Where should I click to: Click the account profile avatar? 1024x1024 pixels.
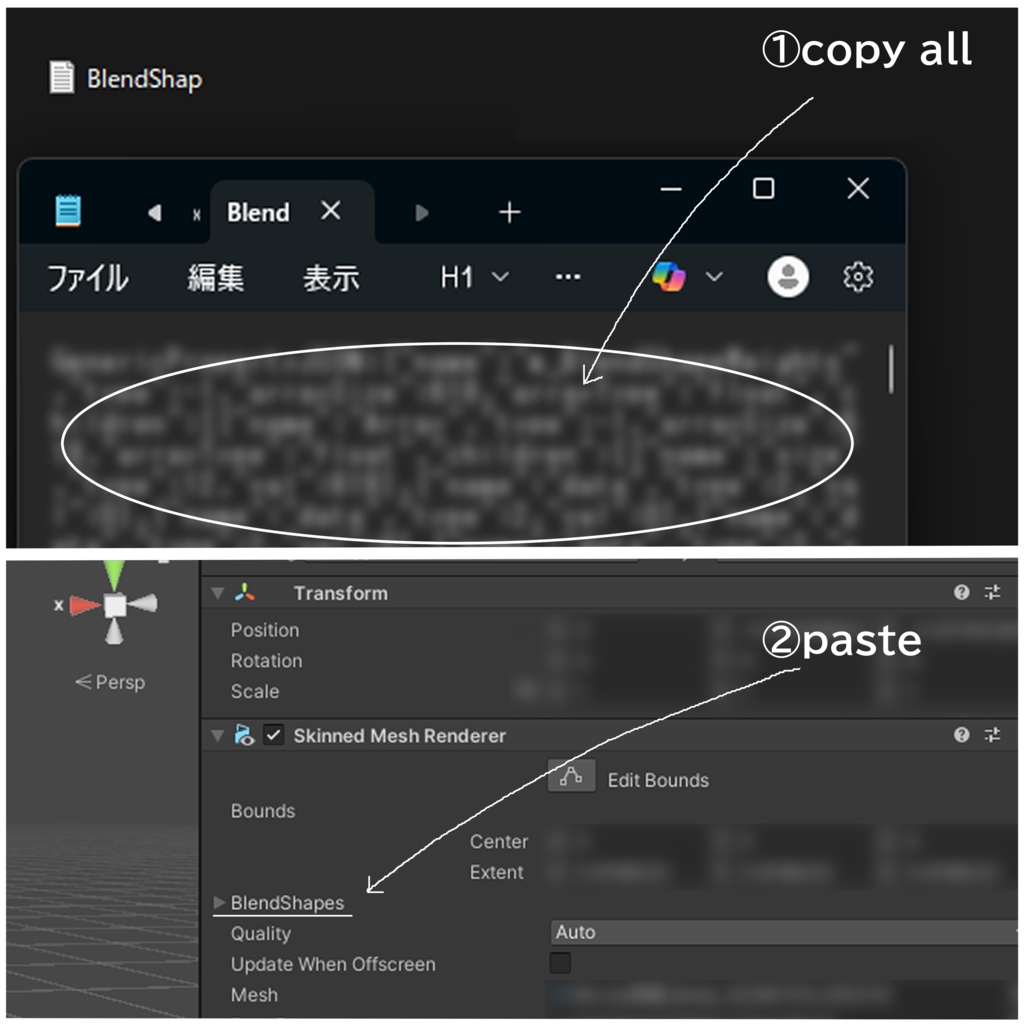coord(788,277)
